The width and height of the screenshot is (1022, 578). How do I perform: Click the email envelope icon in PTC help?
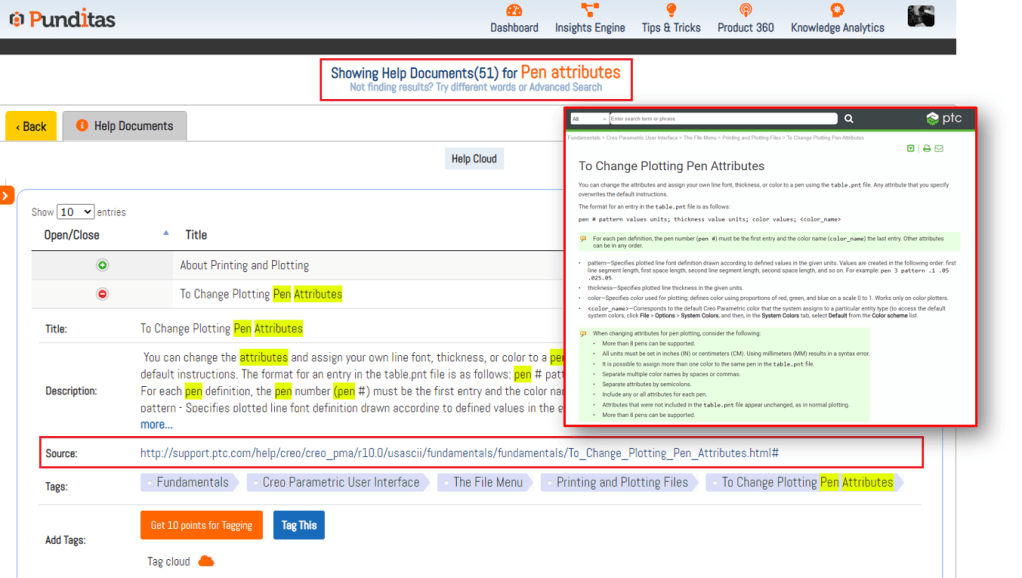pyautogui.click(x=939, y=148)
